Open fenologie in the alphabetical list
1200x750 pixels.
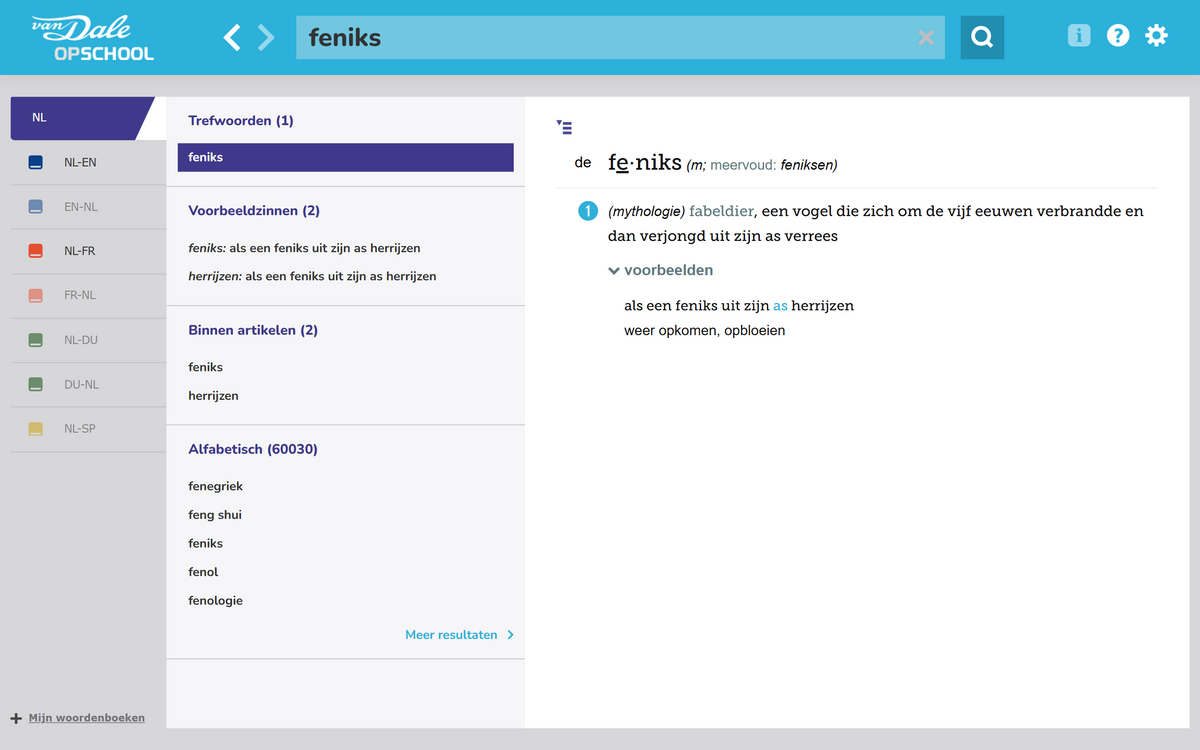pos(216,601)
